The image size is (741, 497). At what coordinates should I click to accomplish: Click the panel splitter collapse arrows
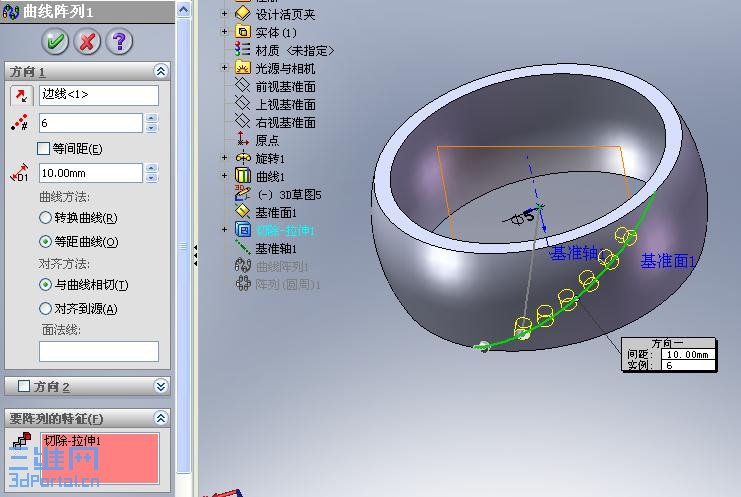click(195, 256)
